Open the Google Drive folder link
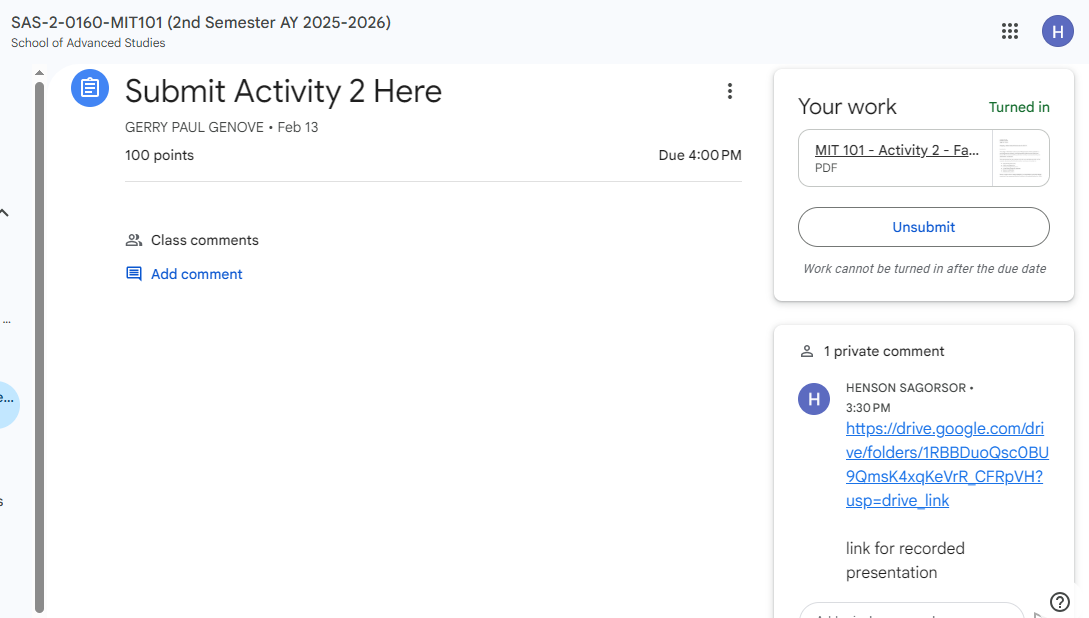The image size is (1089, 618). (945, 464)
